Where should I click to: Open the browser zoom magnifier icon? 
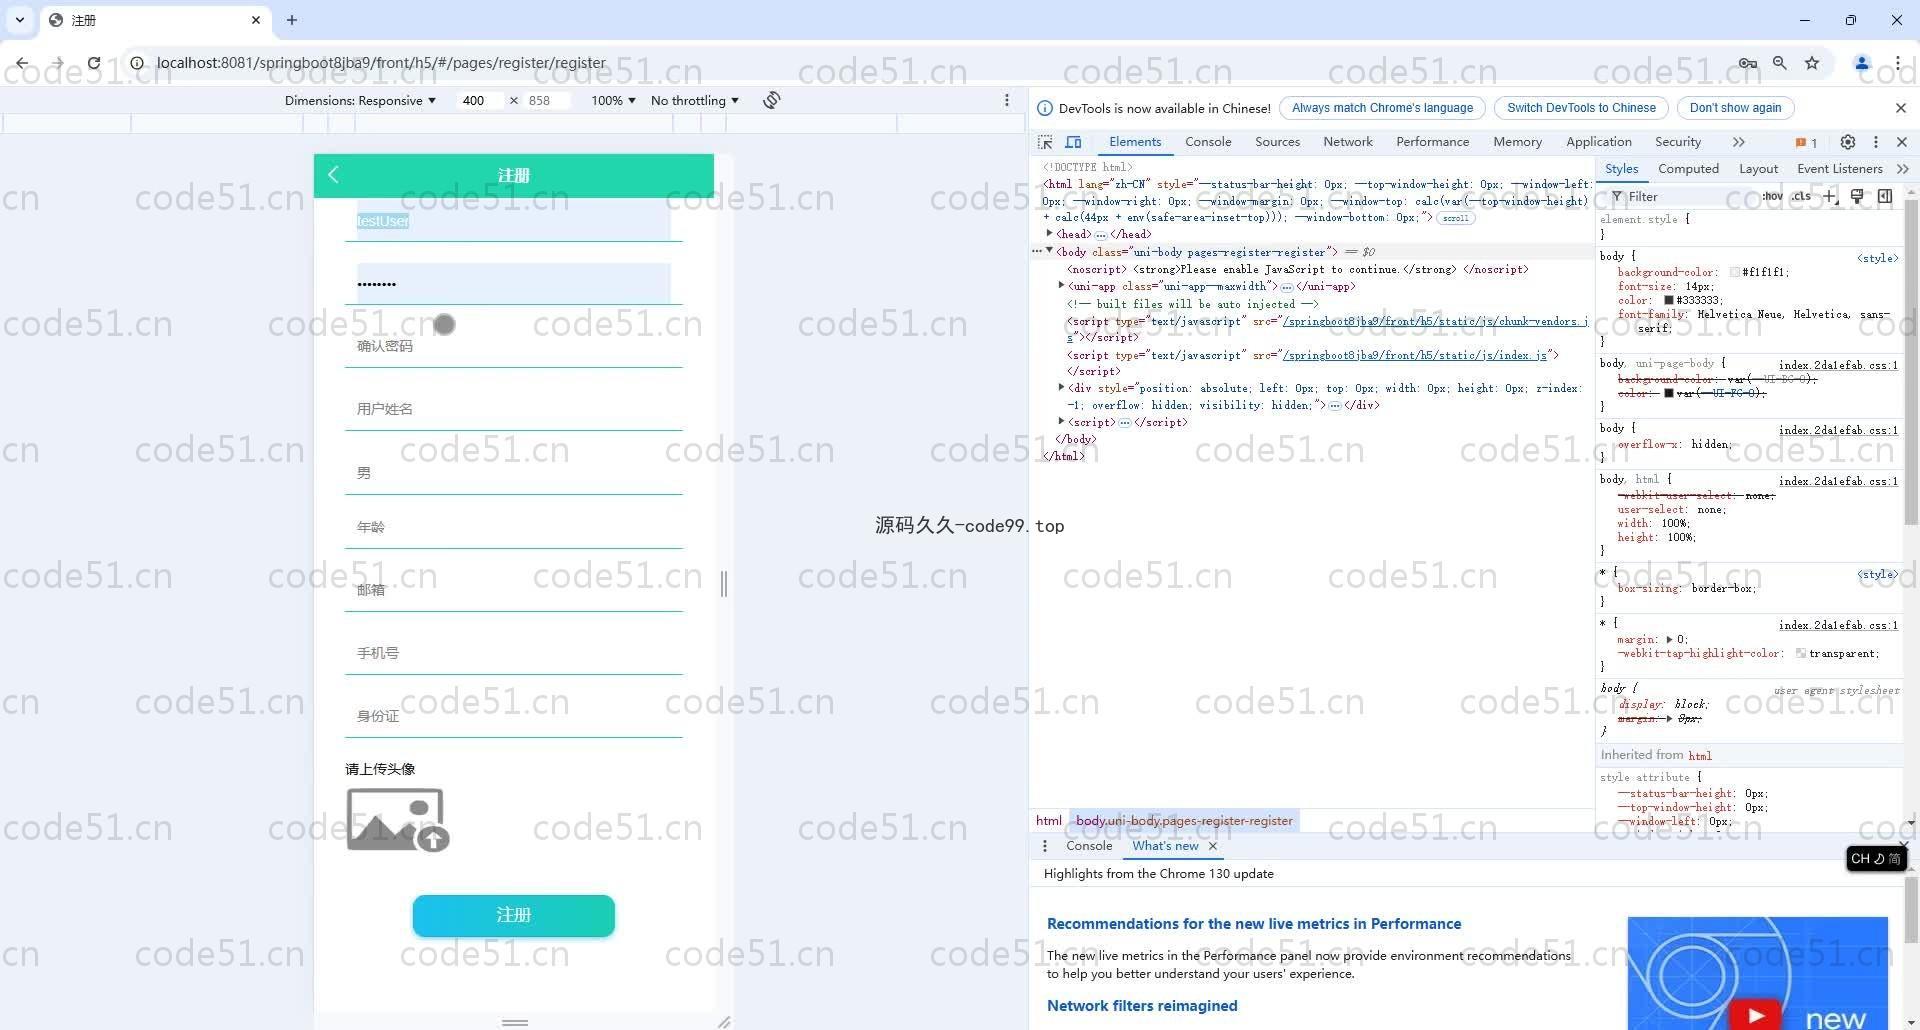point(1780,63)
